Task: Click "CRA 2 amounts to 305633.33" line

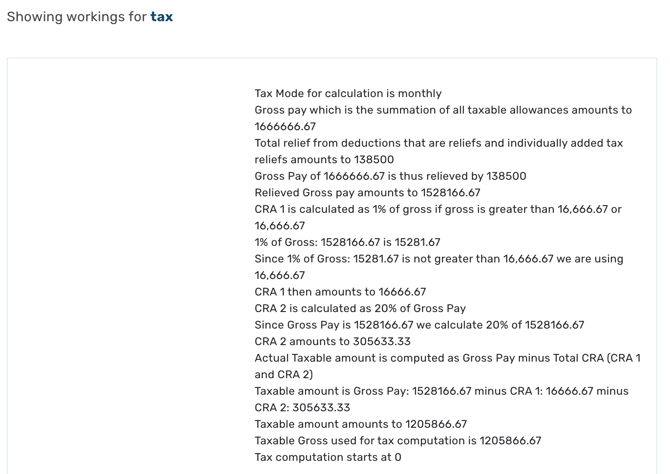Action: tap(332, 341)
